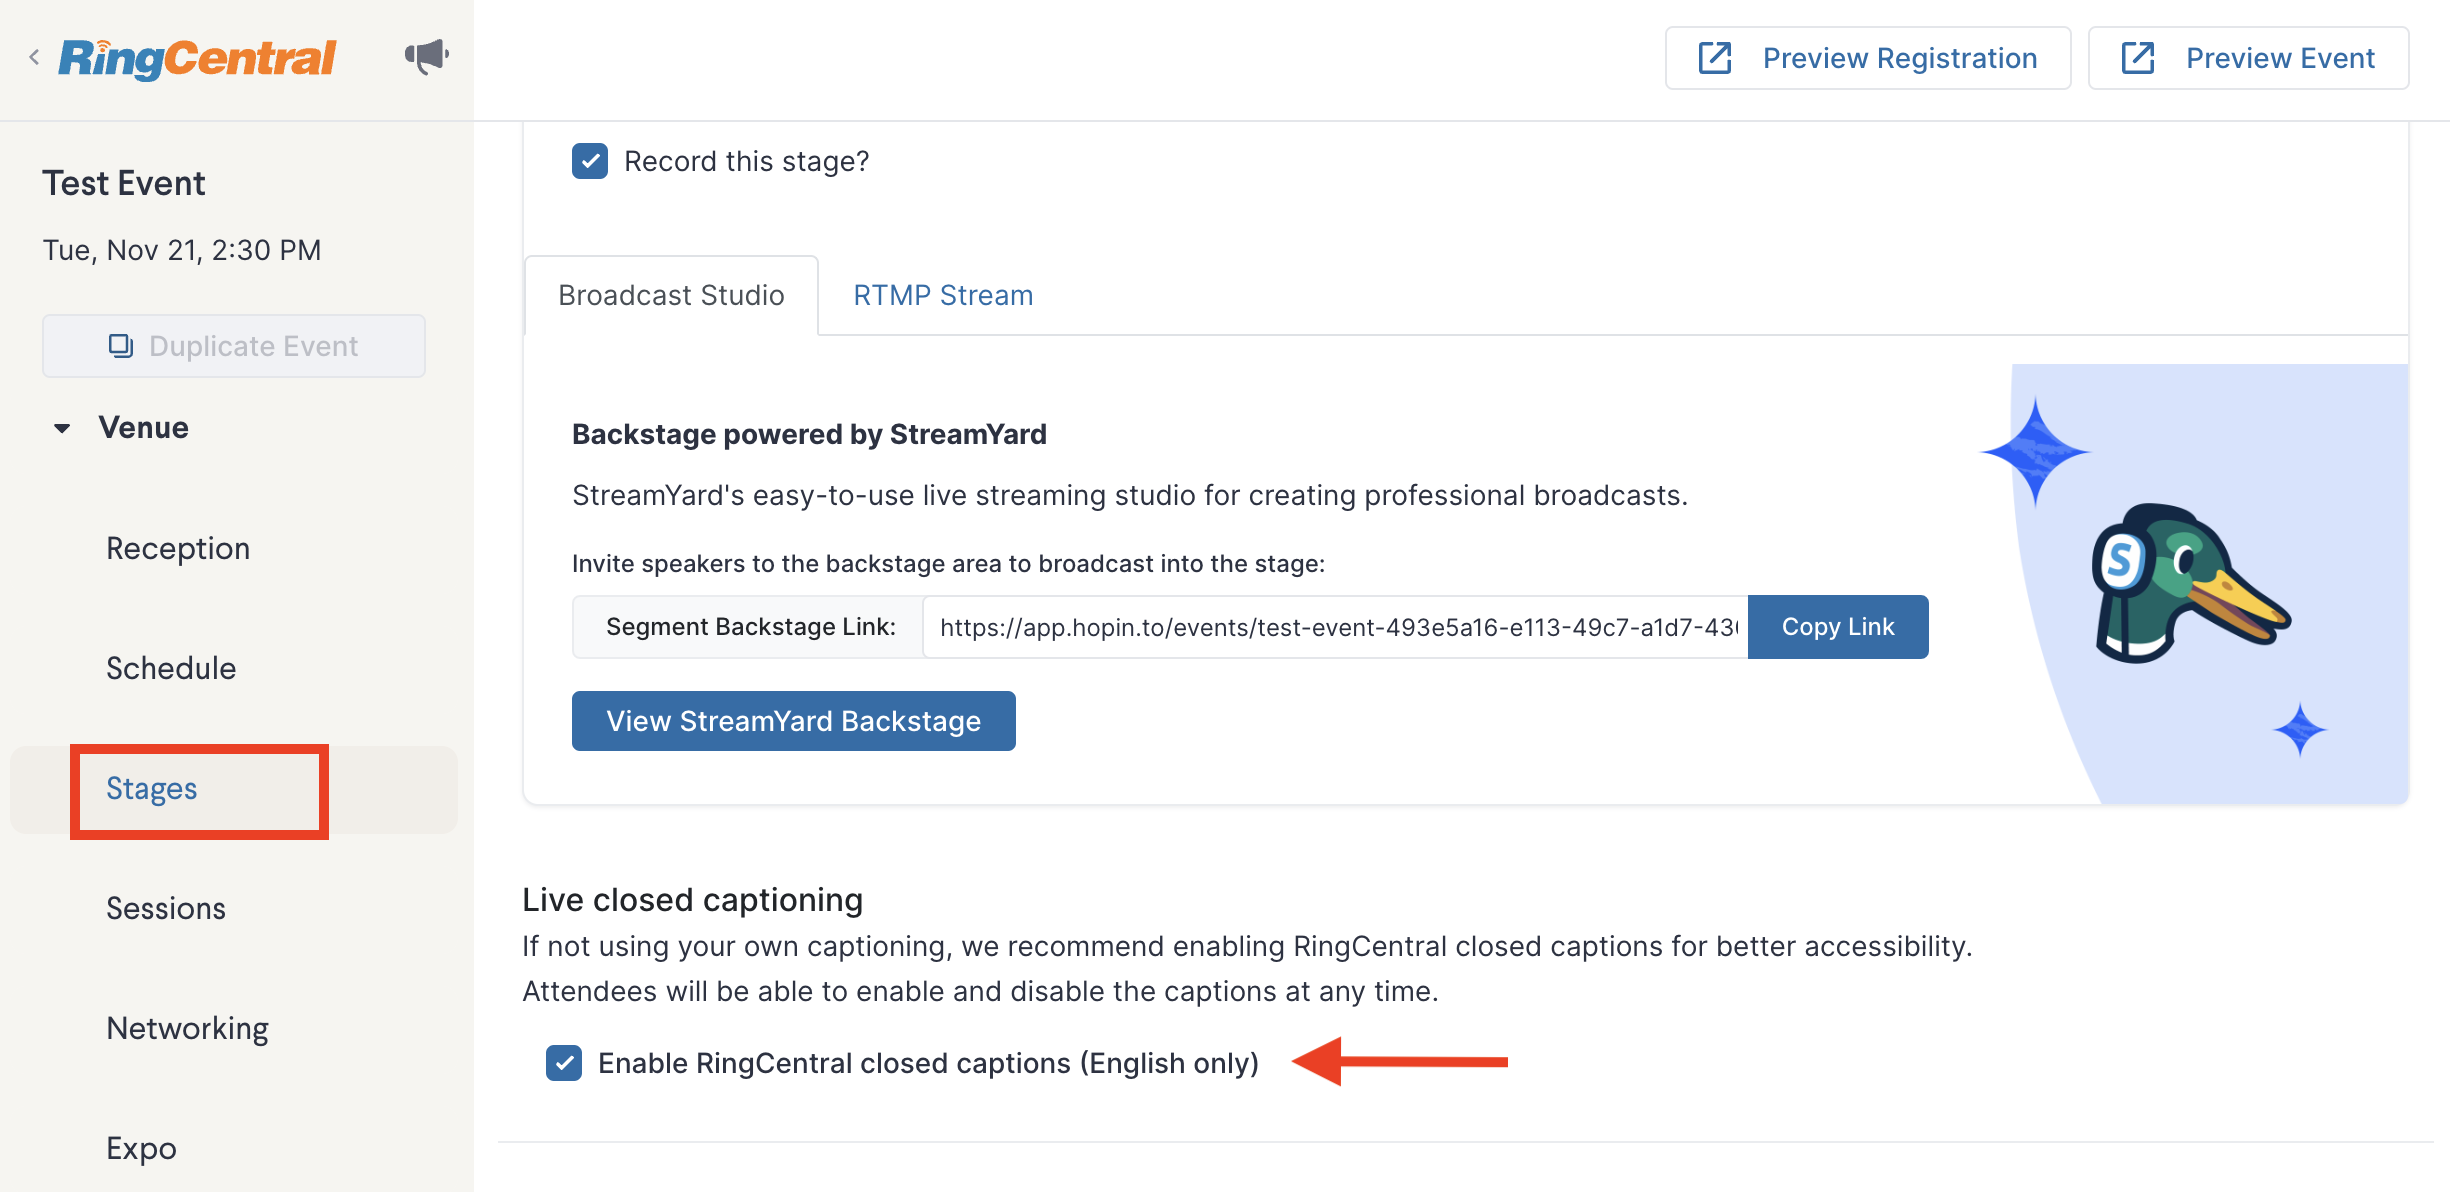Open Schedule in the sidebar
Viewport: 2450px width, 1192px height.
pos(171,668)
